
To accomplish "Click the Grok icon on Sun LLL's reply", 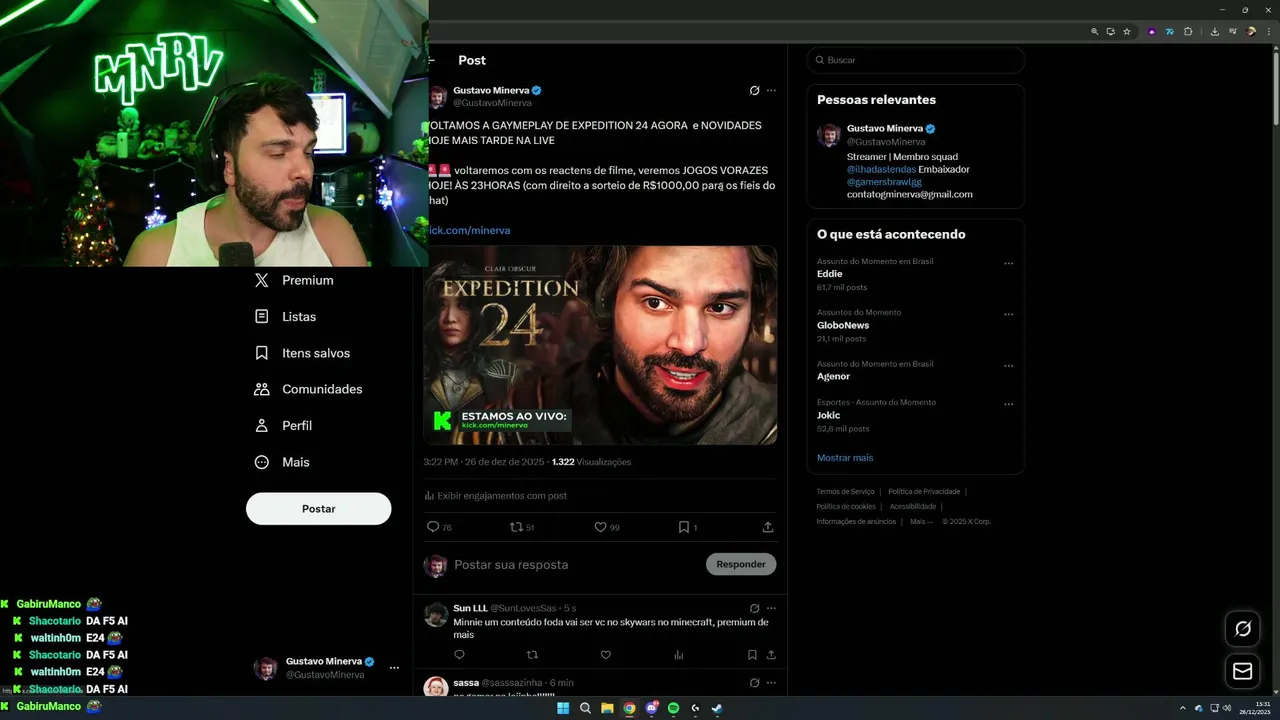I will (754, 608).
